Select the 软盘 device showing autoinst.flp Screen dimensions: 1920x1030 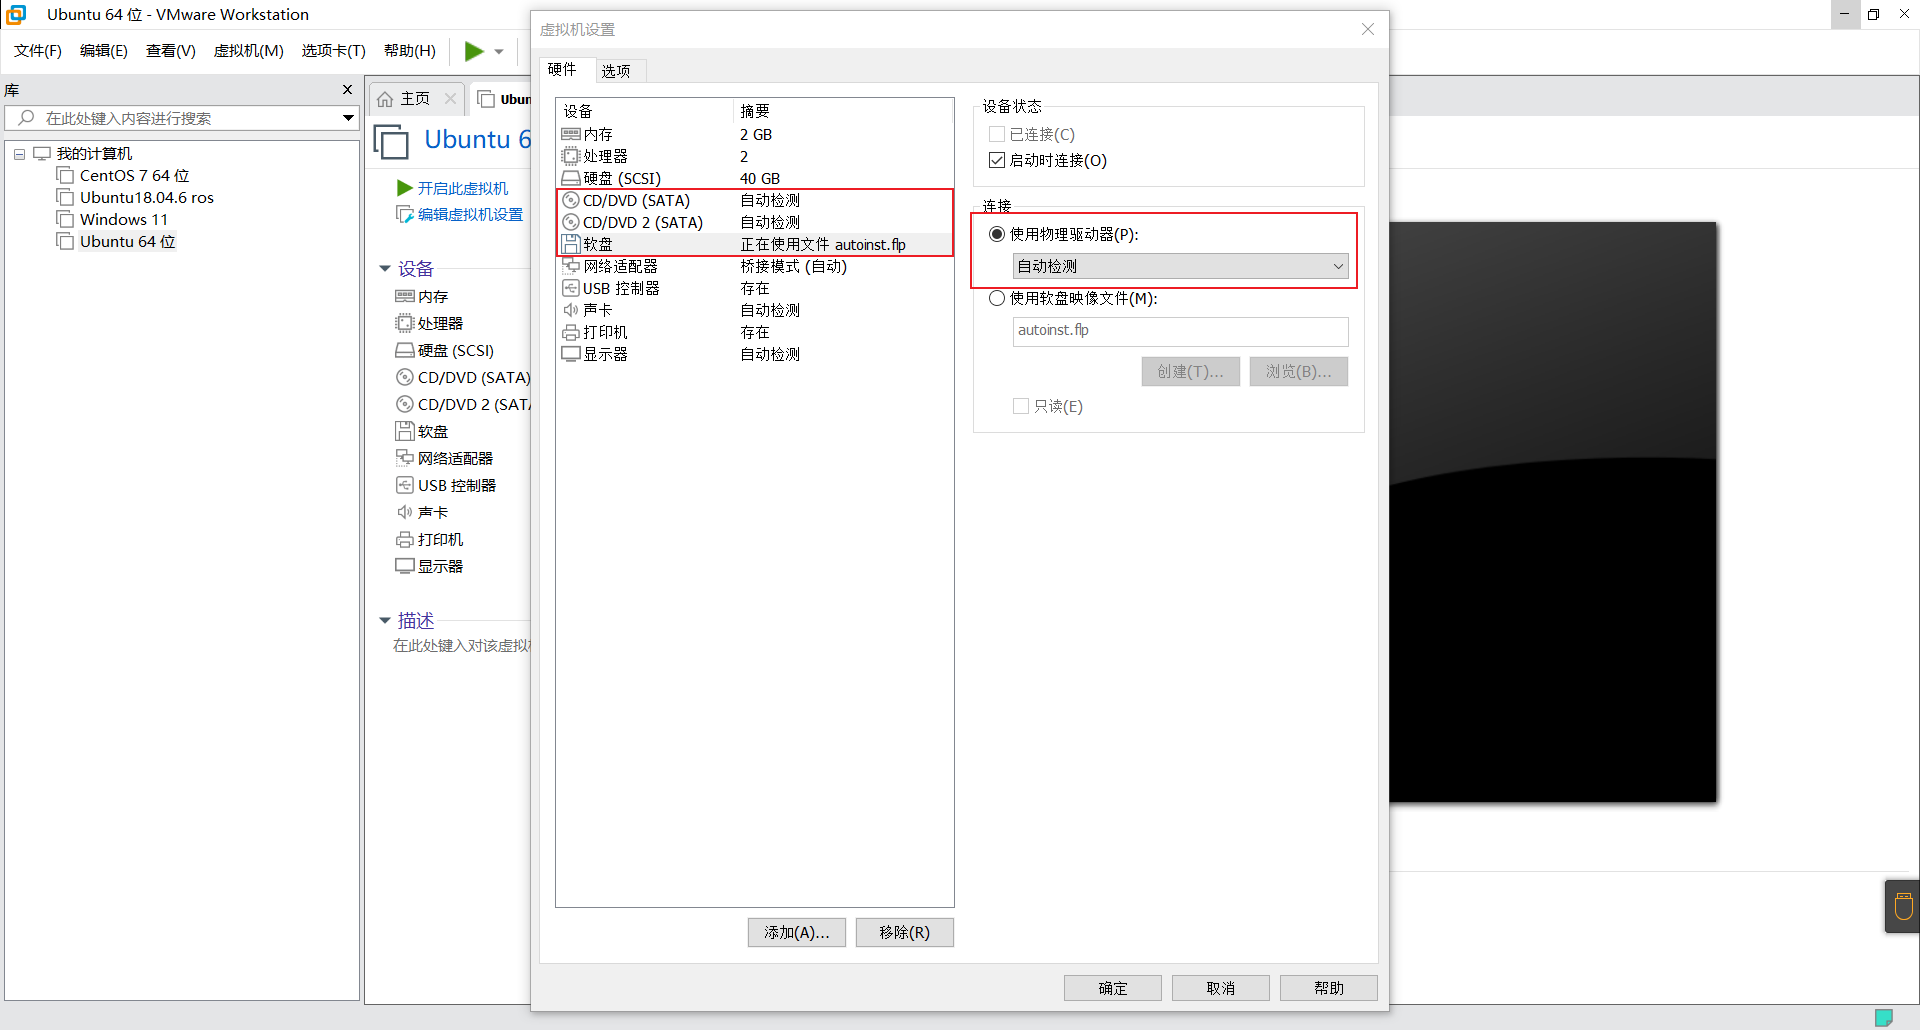[x=598, y=244]
